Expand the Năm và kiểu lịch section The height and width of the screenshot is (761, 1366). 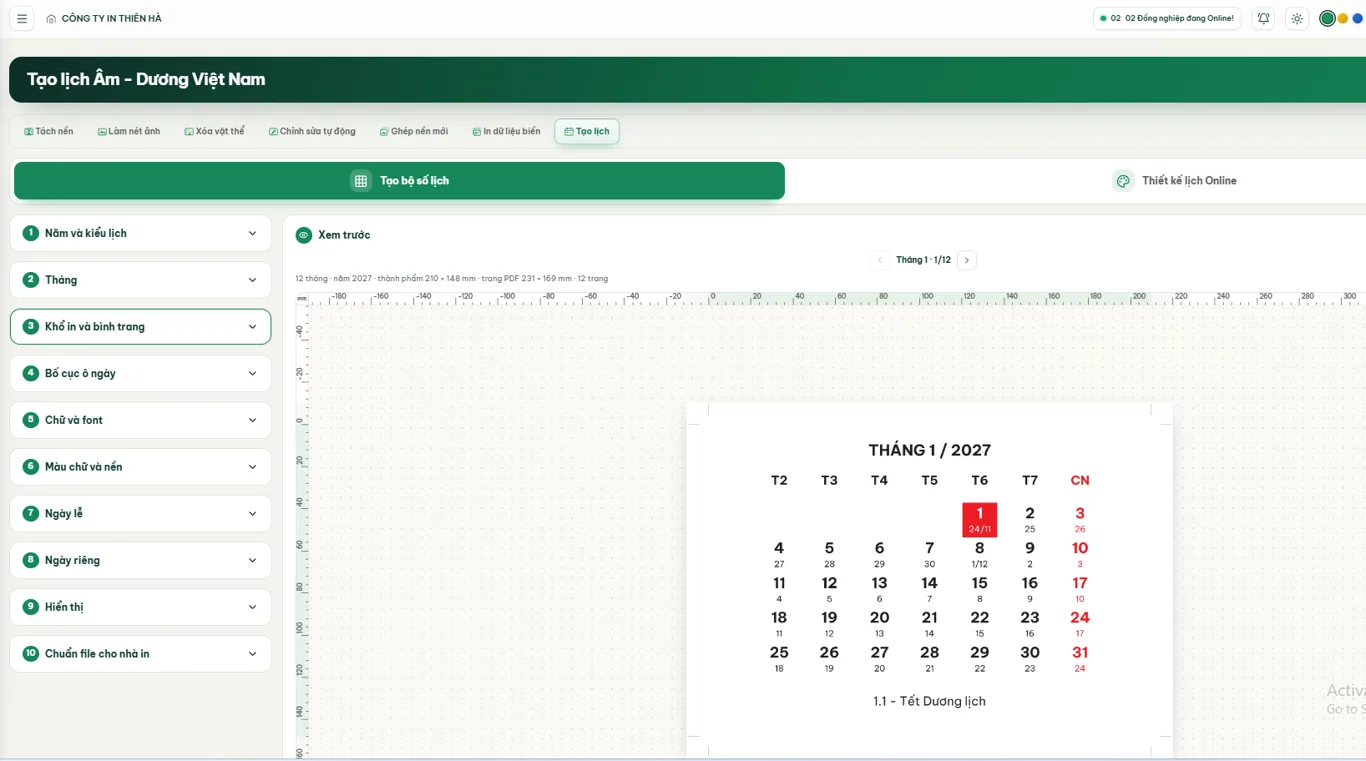pyautogui.click(x=141, y=233)
